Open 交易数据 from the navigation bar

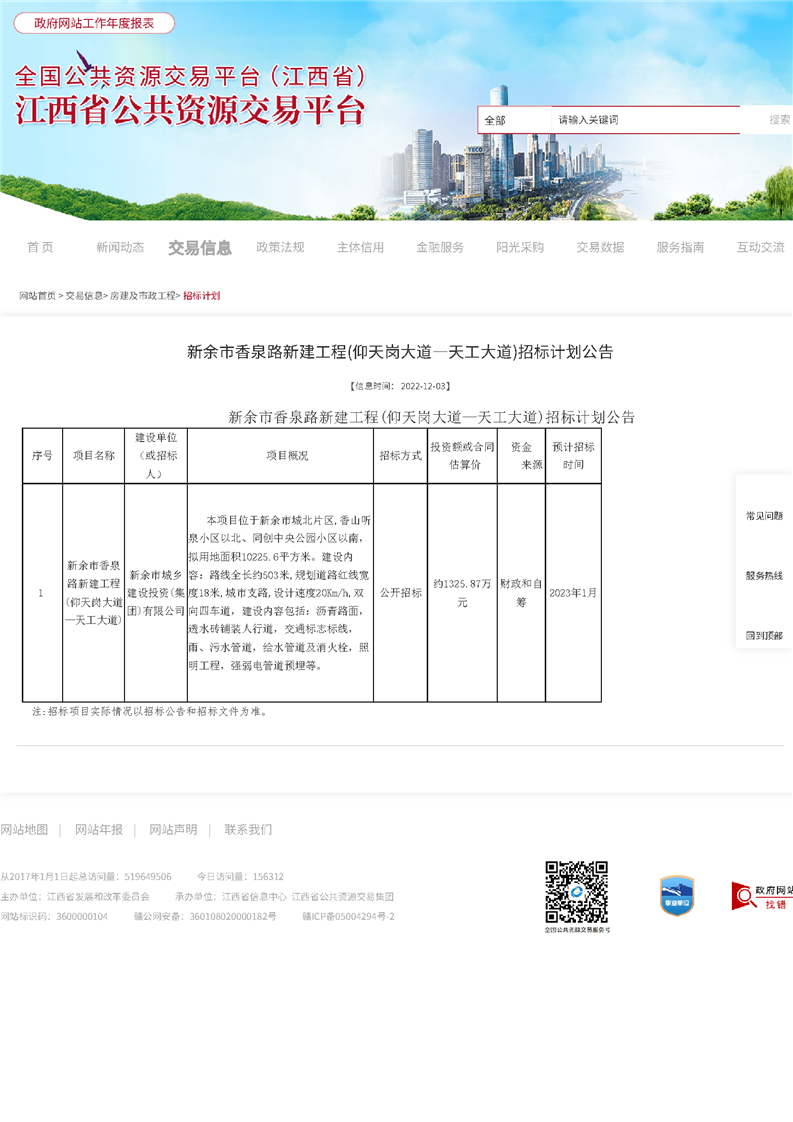pyautogui.click(x=600, y=247)
